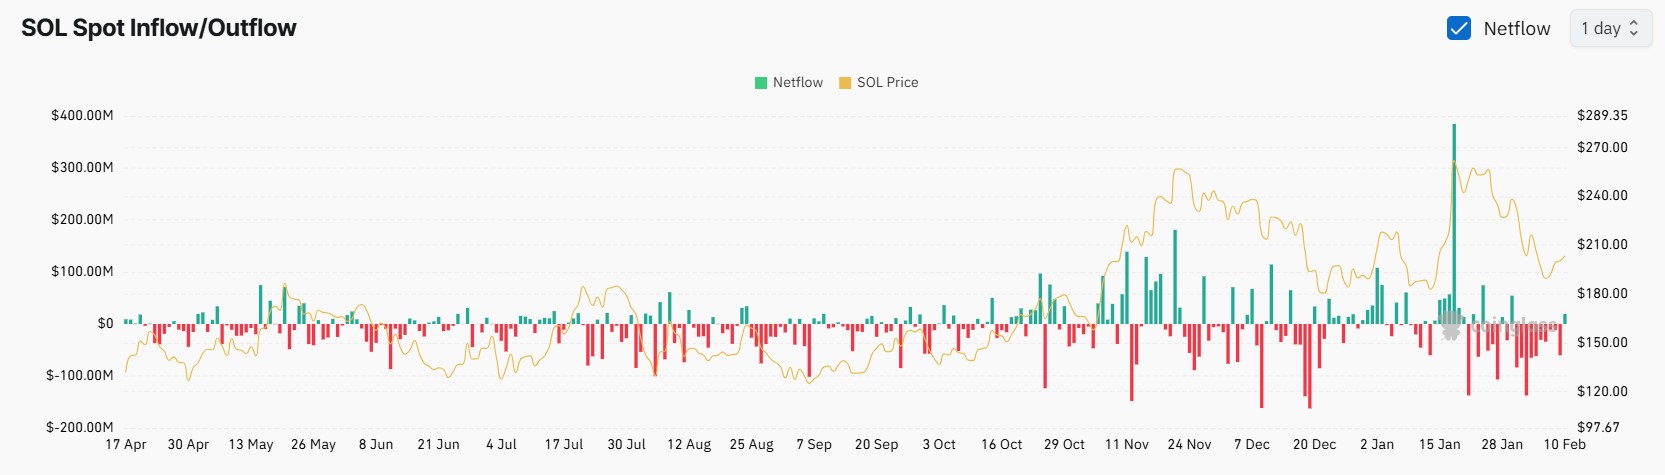Click the $289.35 right price axis label
The width and height of the screenshot is (1665, 475).
pyautogui.click(x=1602, y=115)
